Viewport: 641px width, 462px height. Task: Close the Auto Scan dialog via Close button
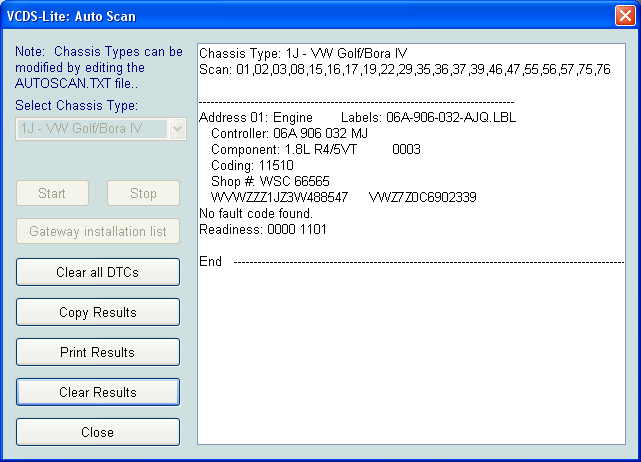click(98, 432)
